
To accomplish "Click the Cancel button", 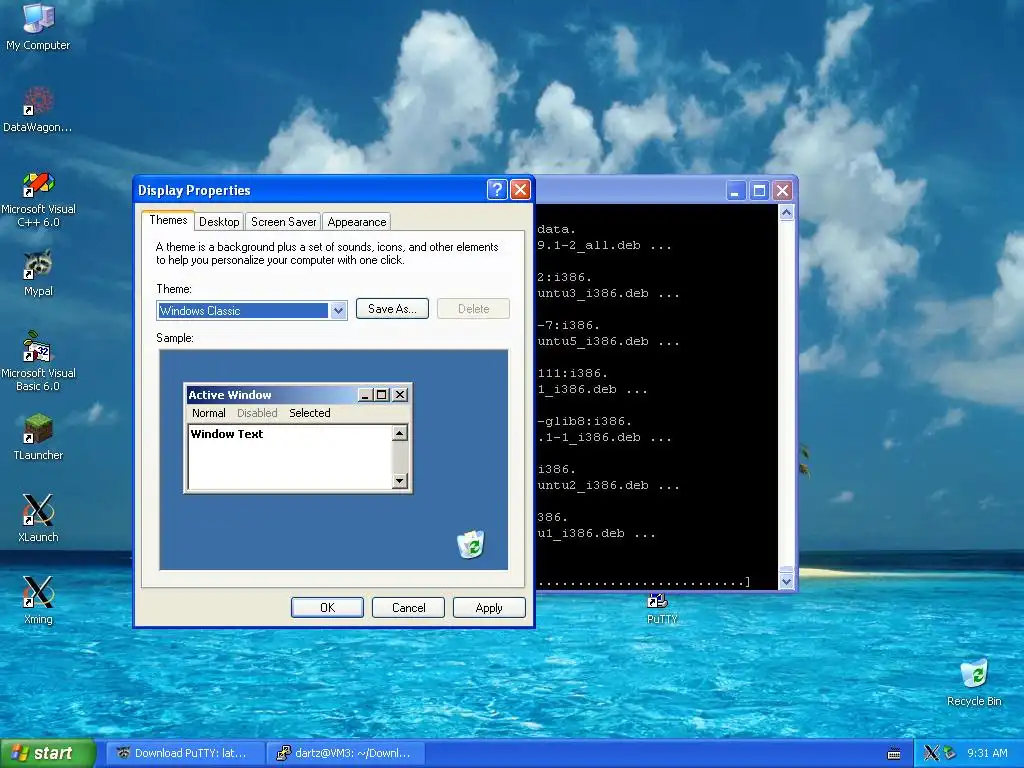I will [x=408, y=607].
